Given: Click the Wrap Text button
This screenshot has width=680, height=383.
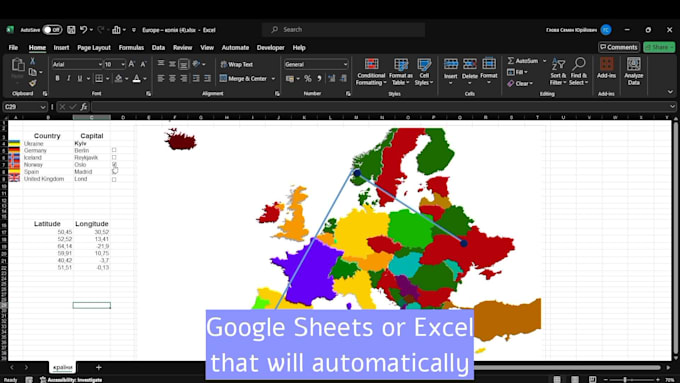Looking at the screenshot, I should pos(237,64).
